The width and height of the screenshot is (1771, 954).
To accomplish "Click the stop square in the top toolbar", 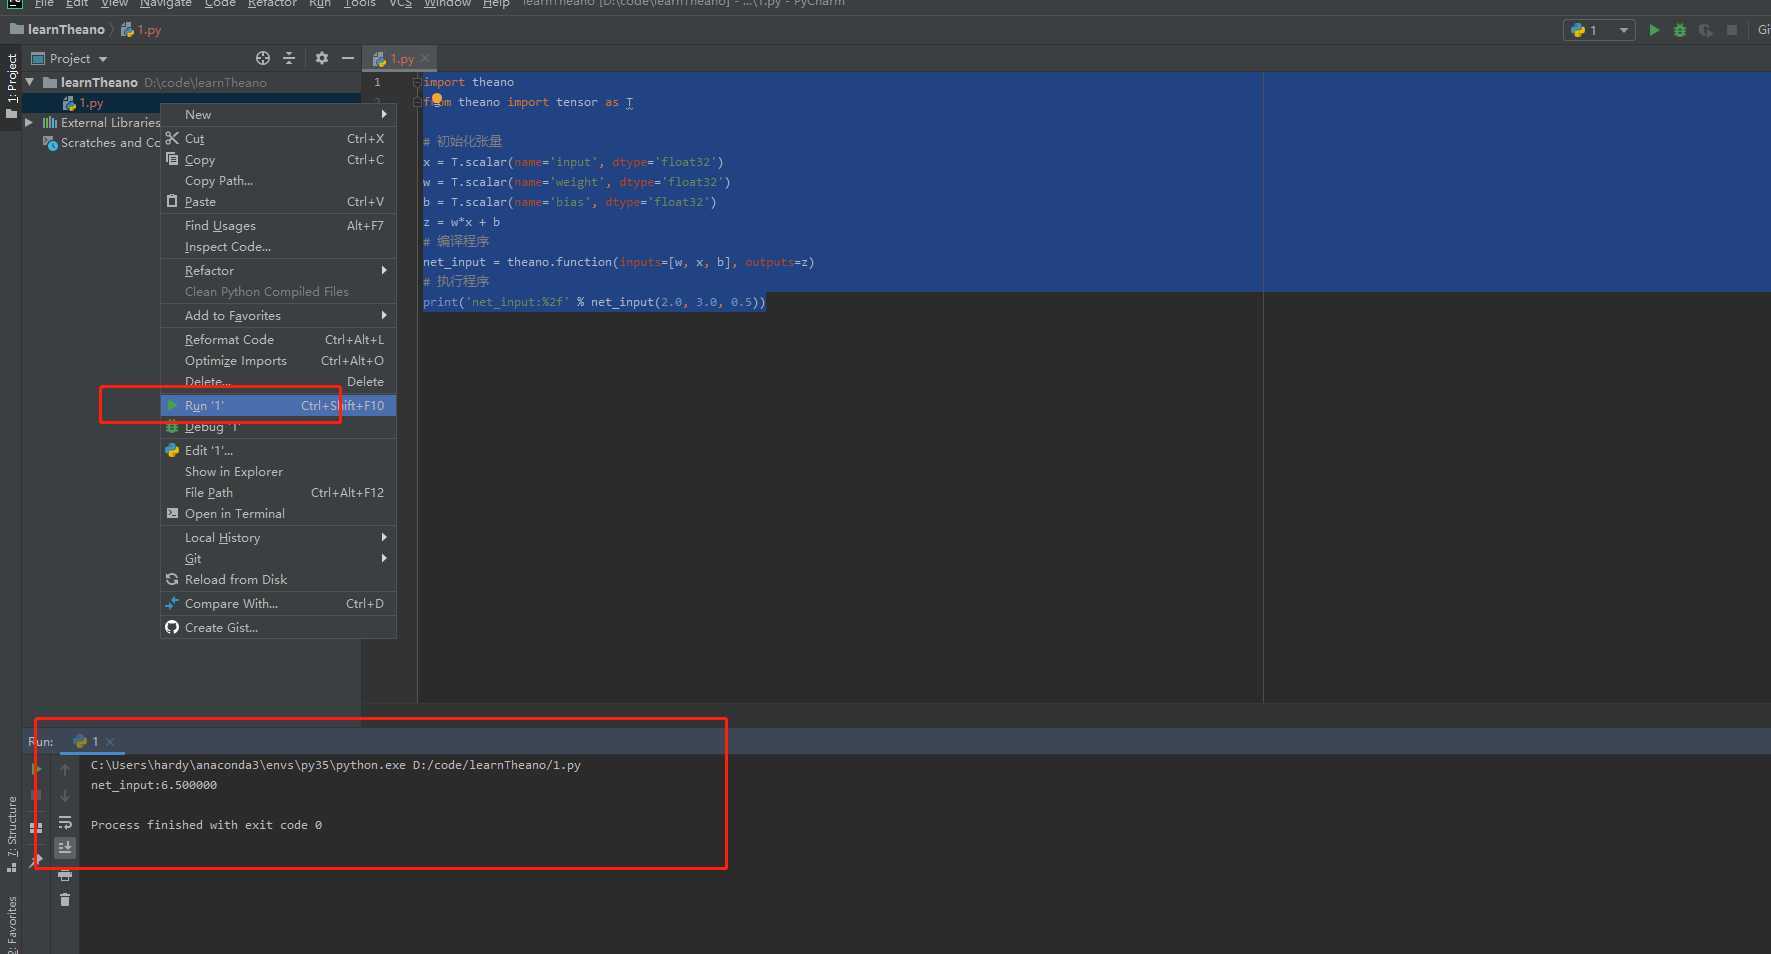I will tap(1732, 30).
